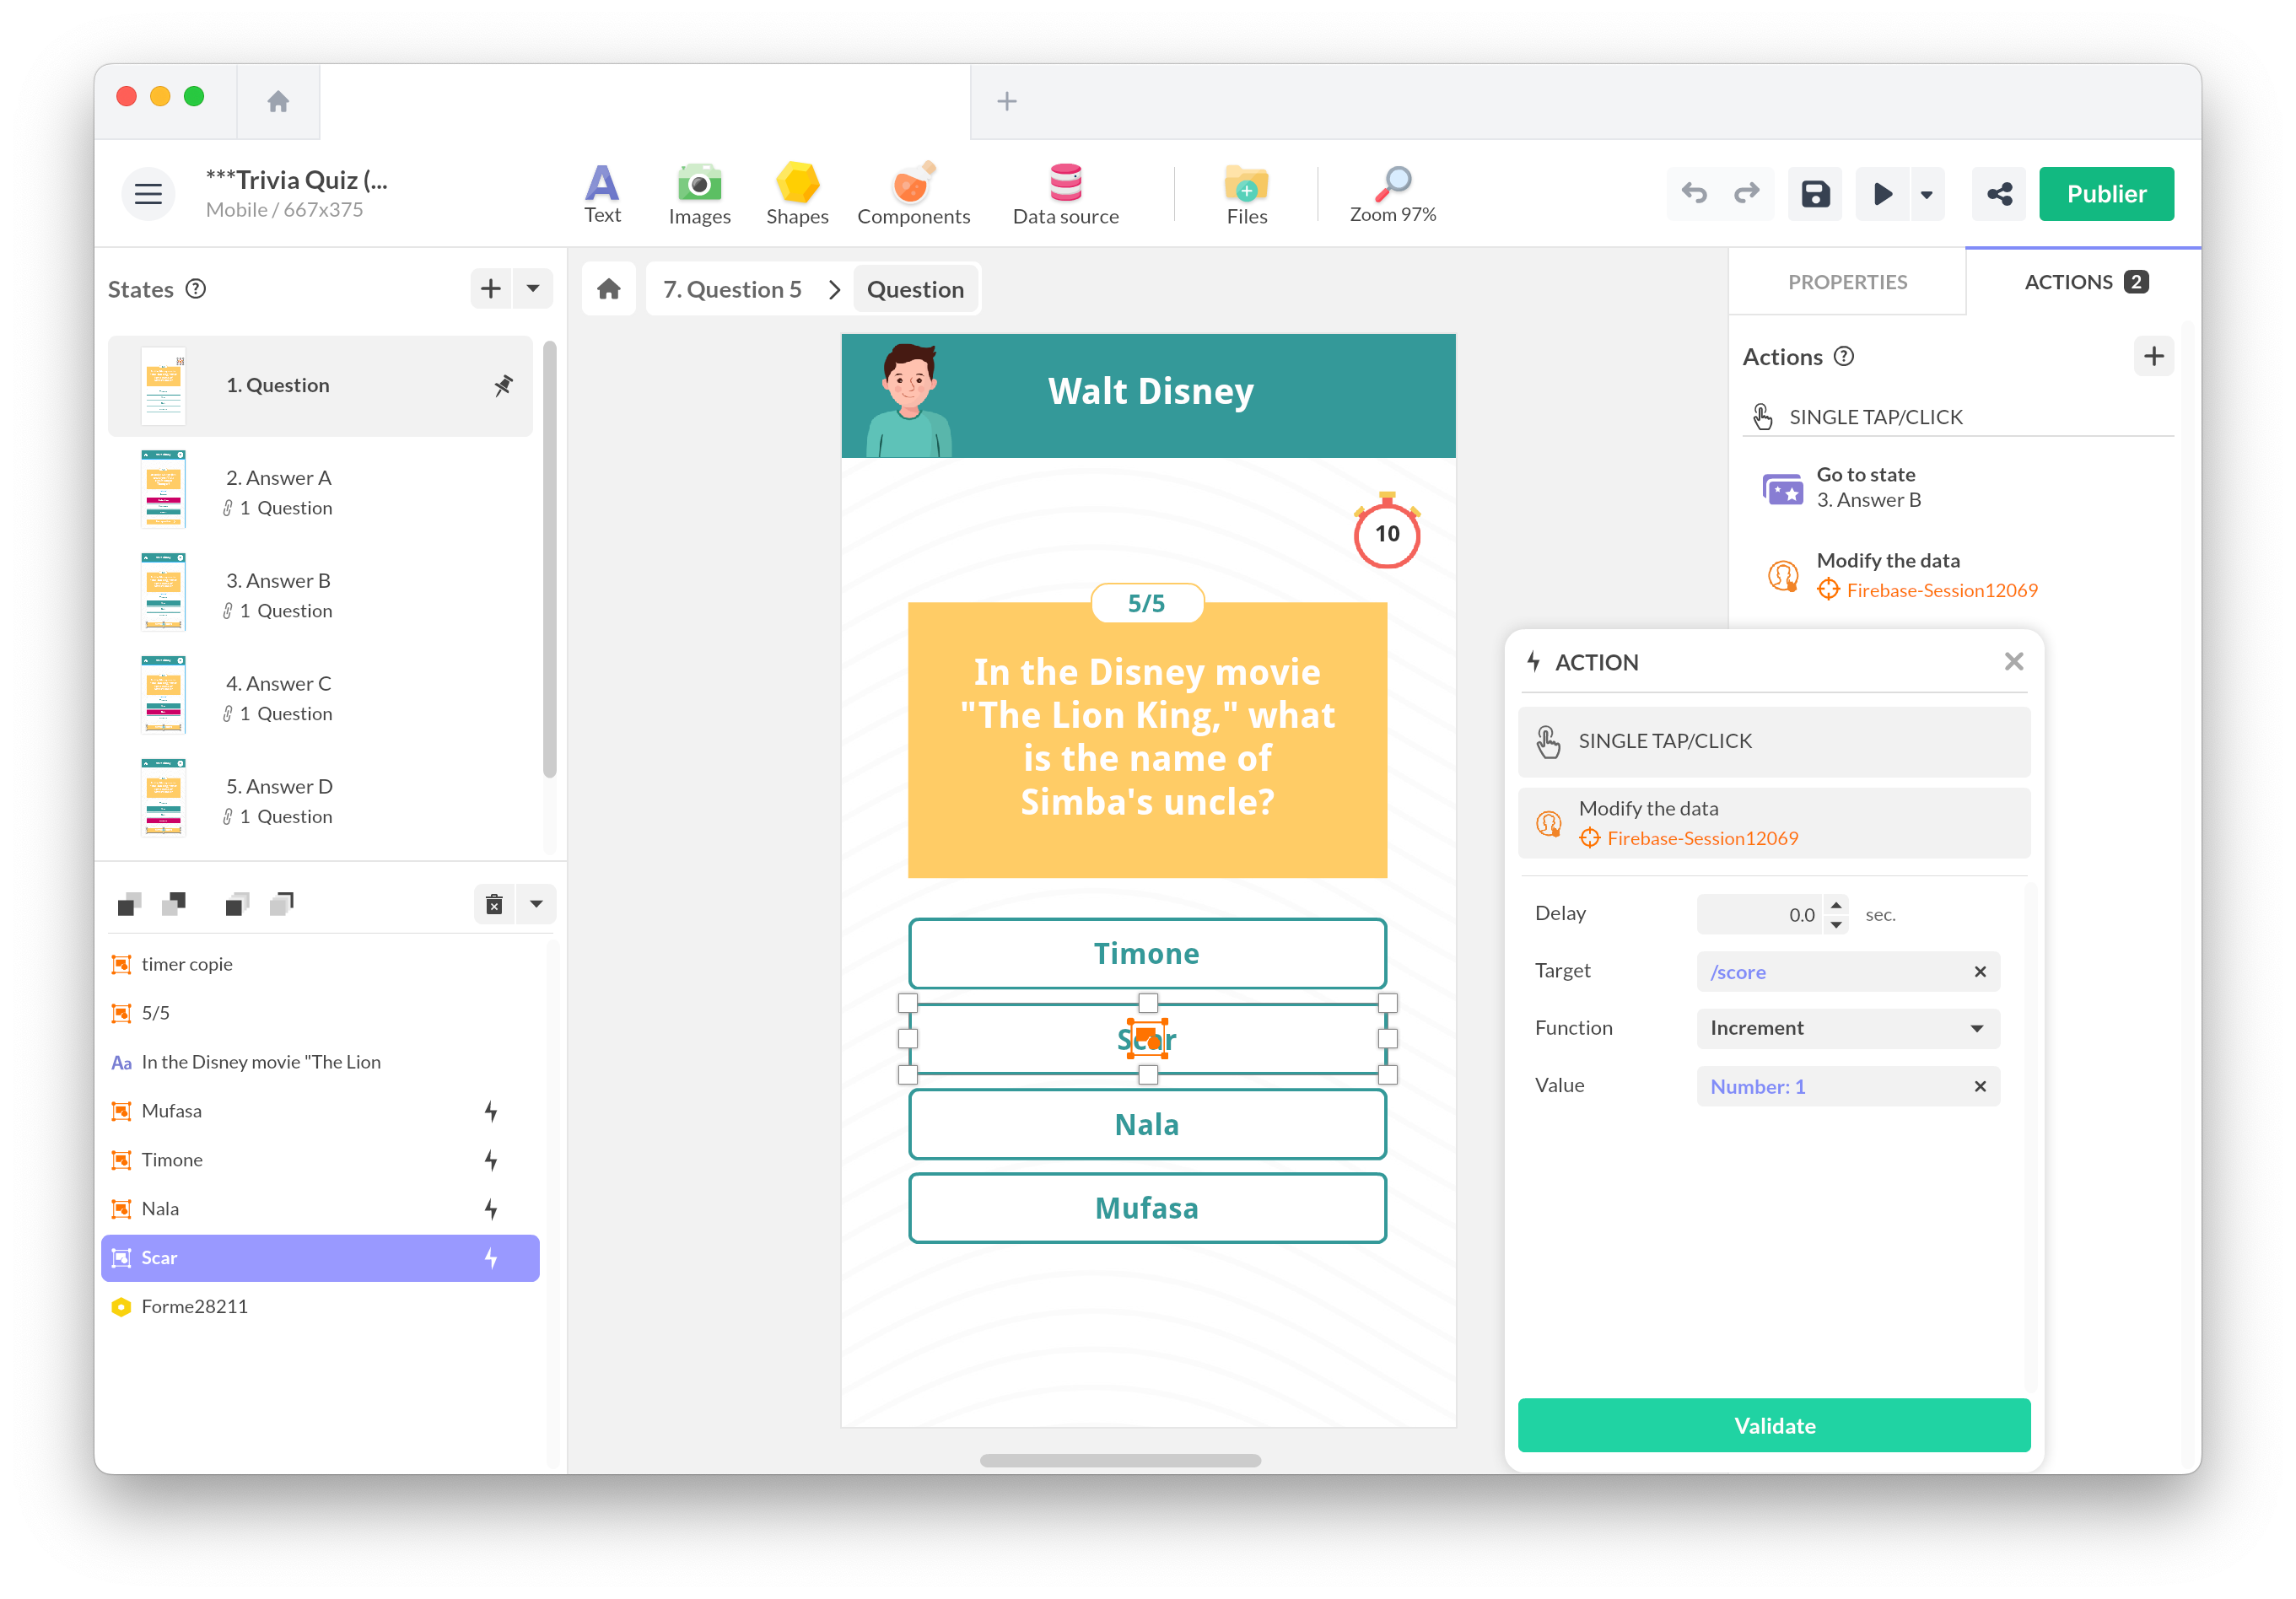Click the share icon
The height and width of the screenshot is (1599, 2296).
1999,193
